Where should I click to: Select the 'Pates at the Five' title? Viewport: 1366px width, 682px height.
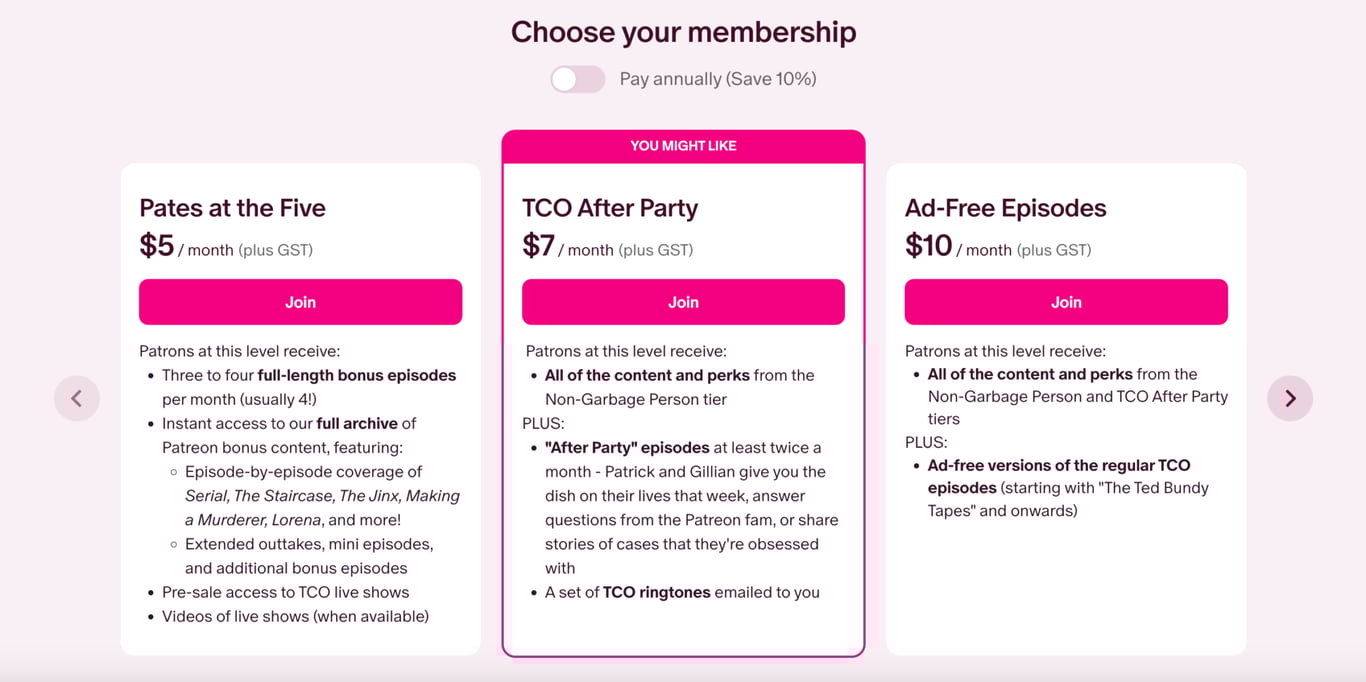233,208
